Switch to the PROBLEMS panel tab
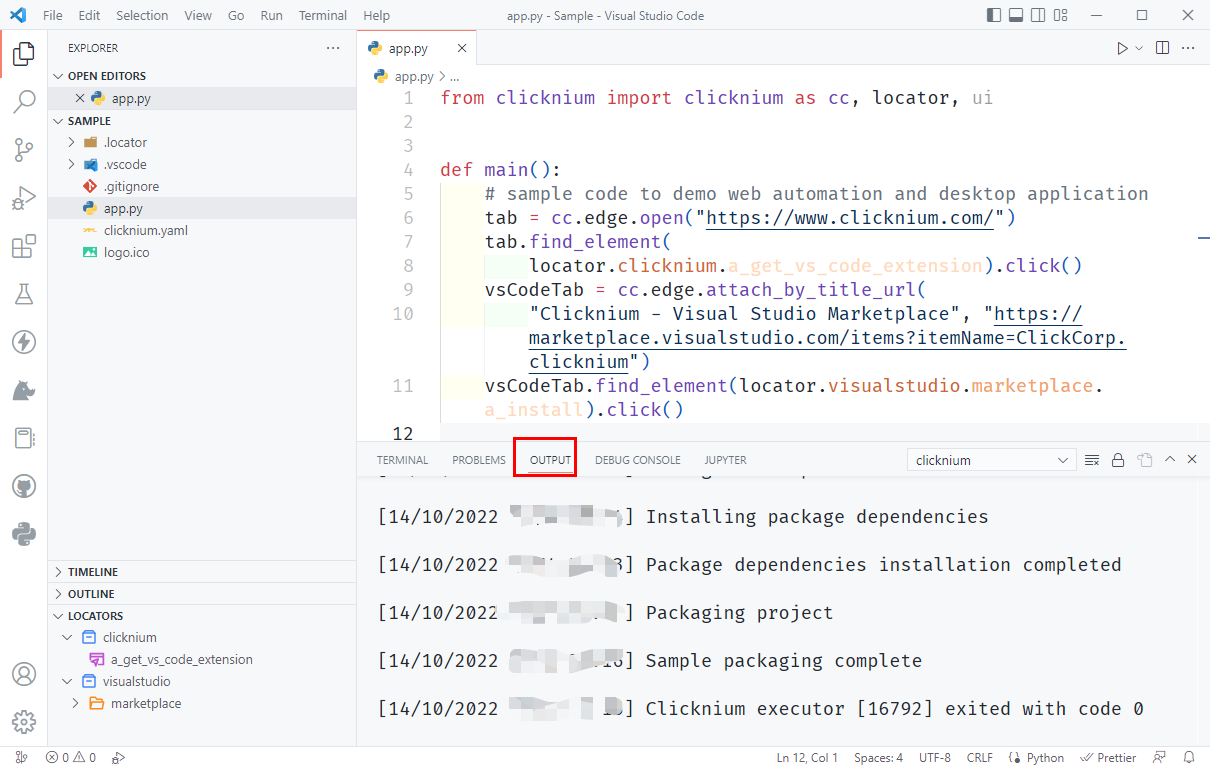The width and height of the screenshot is (1210, 767). [x=479, y=460]
